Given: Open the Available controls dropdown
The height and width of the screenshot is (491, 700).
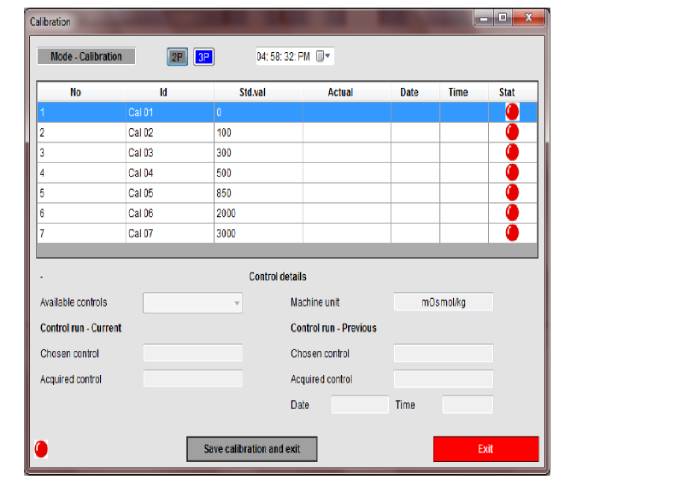Looking at the screenshot, I should pyautogui.click(x=192, y=303).
